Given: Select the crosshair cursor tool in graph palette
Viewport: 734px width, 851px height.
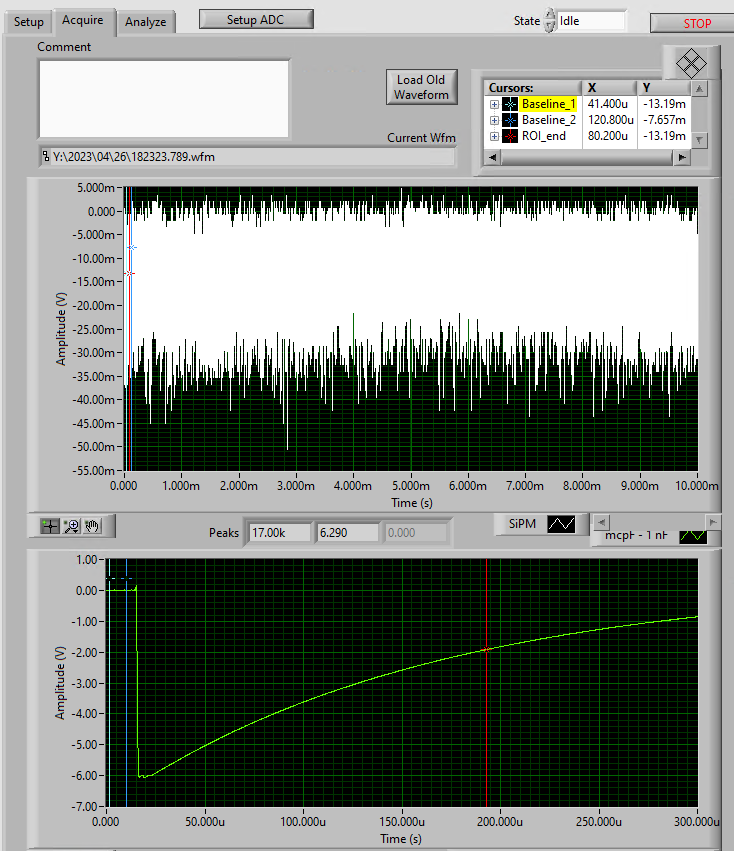Looking at the screenshot, I should (x=50, y=525).
